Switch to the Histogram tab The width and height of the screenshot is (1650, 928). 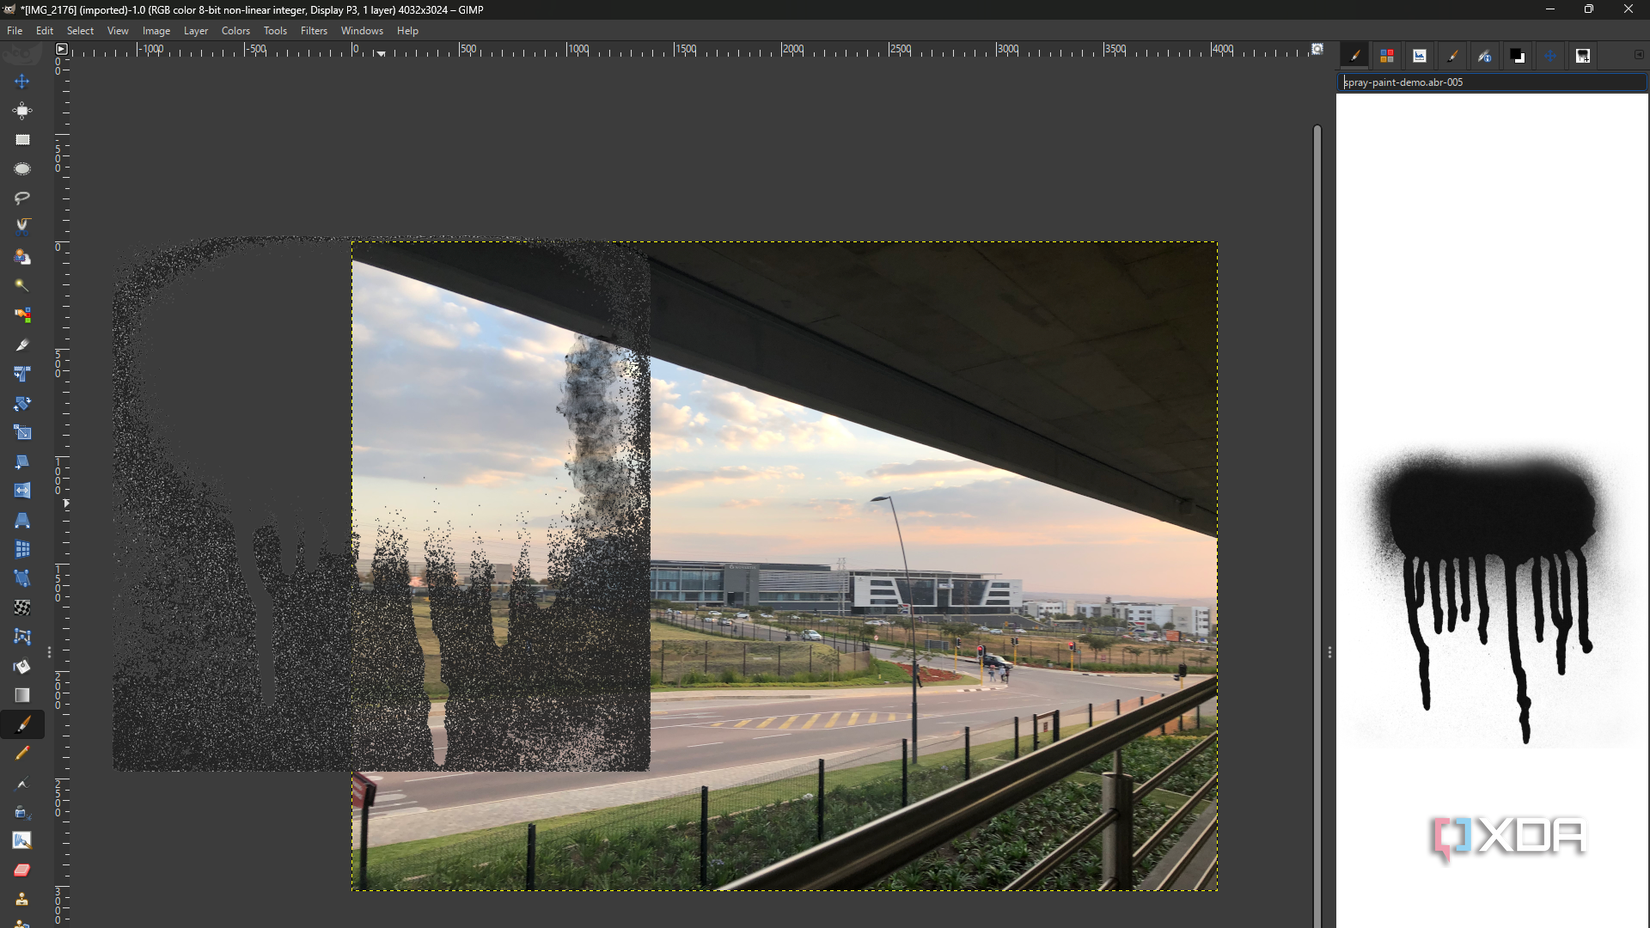point(1419,56)
